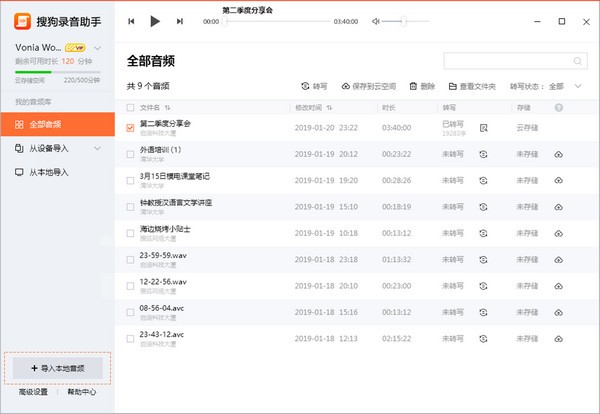Skip to the previous audio track
Screen dimensions: 600x414
click(132, 21)
